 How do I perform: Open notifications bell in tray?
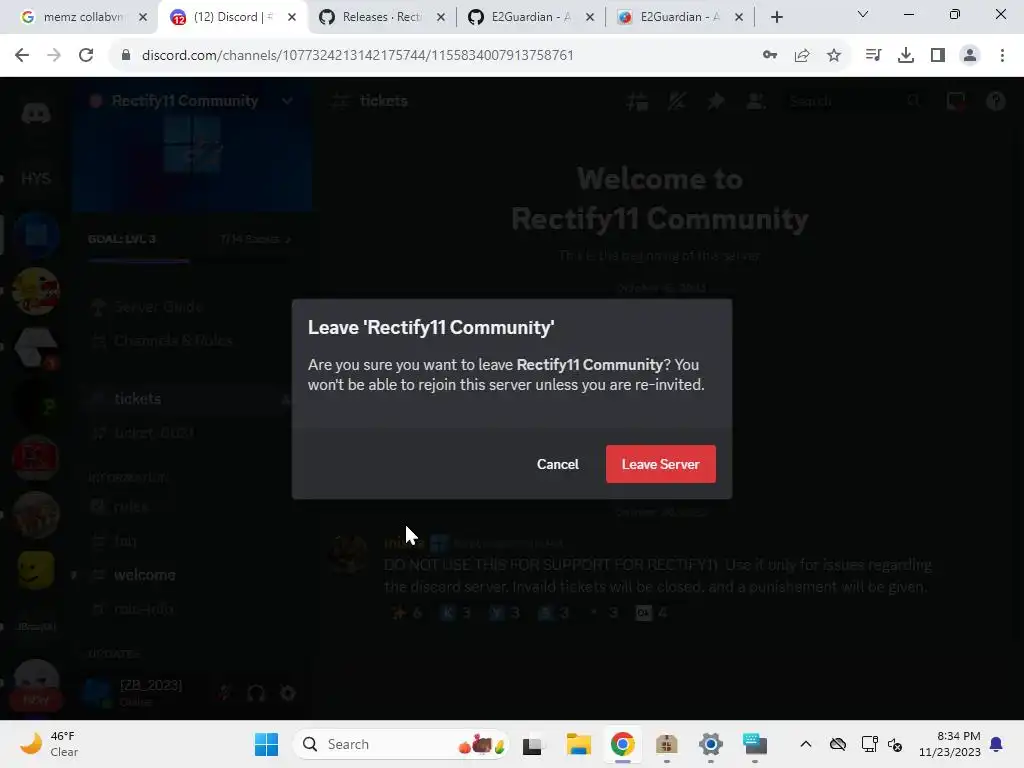(x=997, y=744)
